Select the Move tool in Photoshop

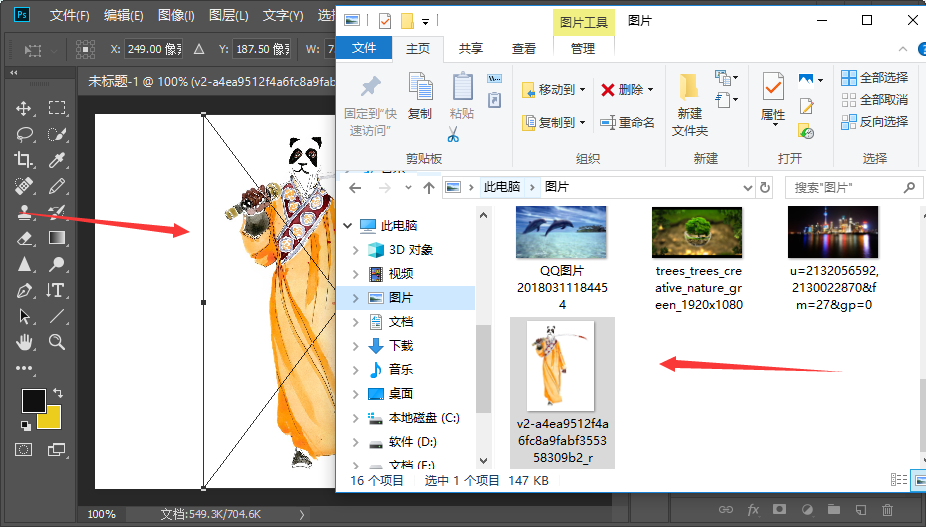[24, 108]
